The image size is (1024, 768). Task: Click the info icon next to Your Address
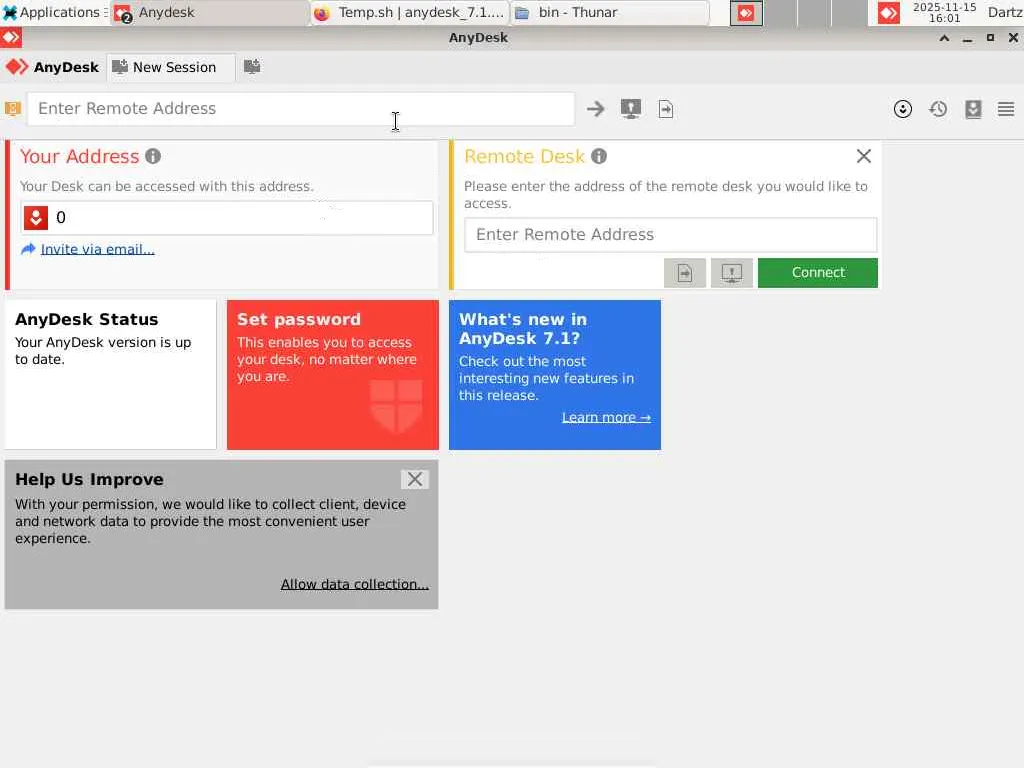[153, 157]
